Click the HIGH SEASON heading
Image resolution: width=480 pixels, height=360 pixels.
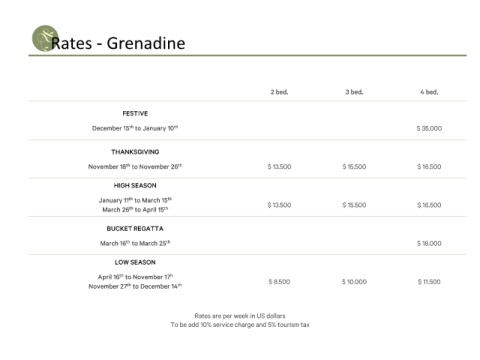click(x=135, y=186)
